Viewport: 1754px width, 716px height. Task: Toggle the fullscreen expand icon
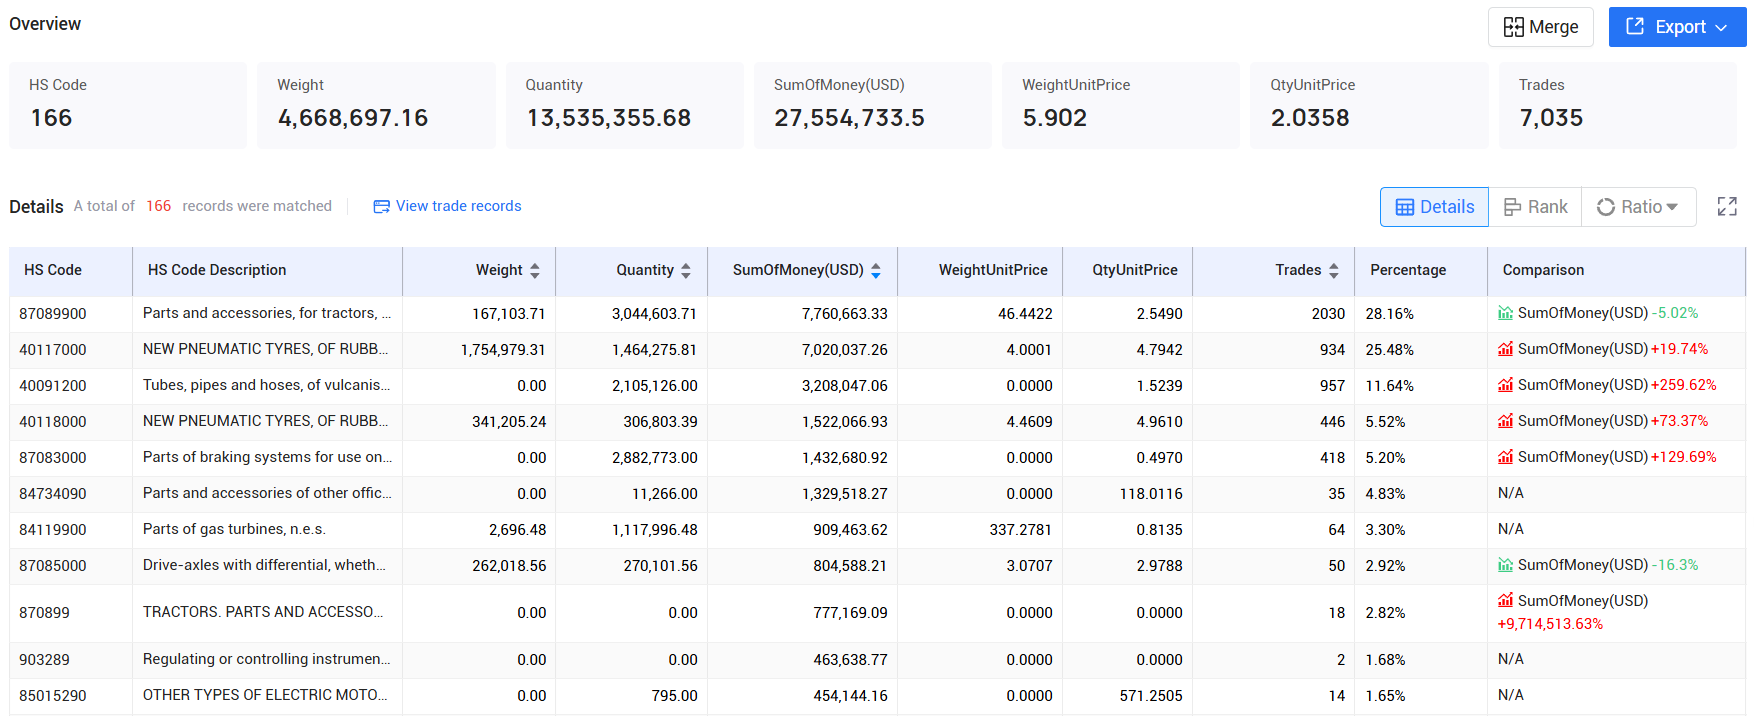[1727, 207]
